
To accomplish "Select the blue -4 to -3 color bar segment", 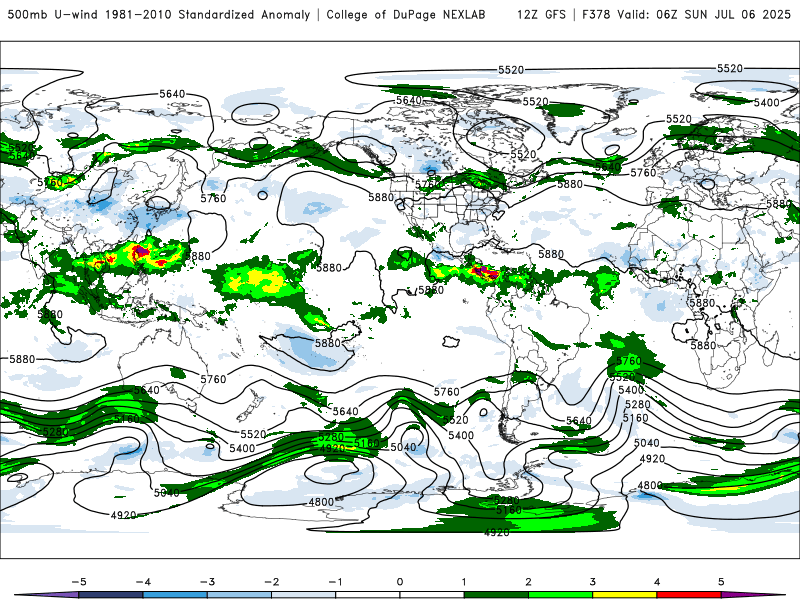I will [175, 595].
